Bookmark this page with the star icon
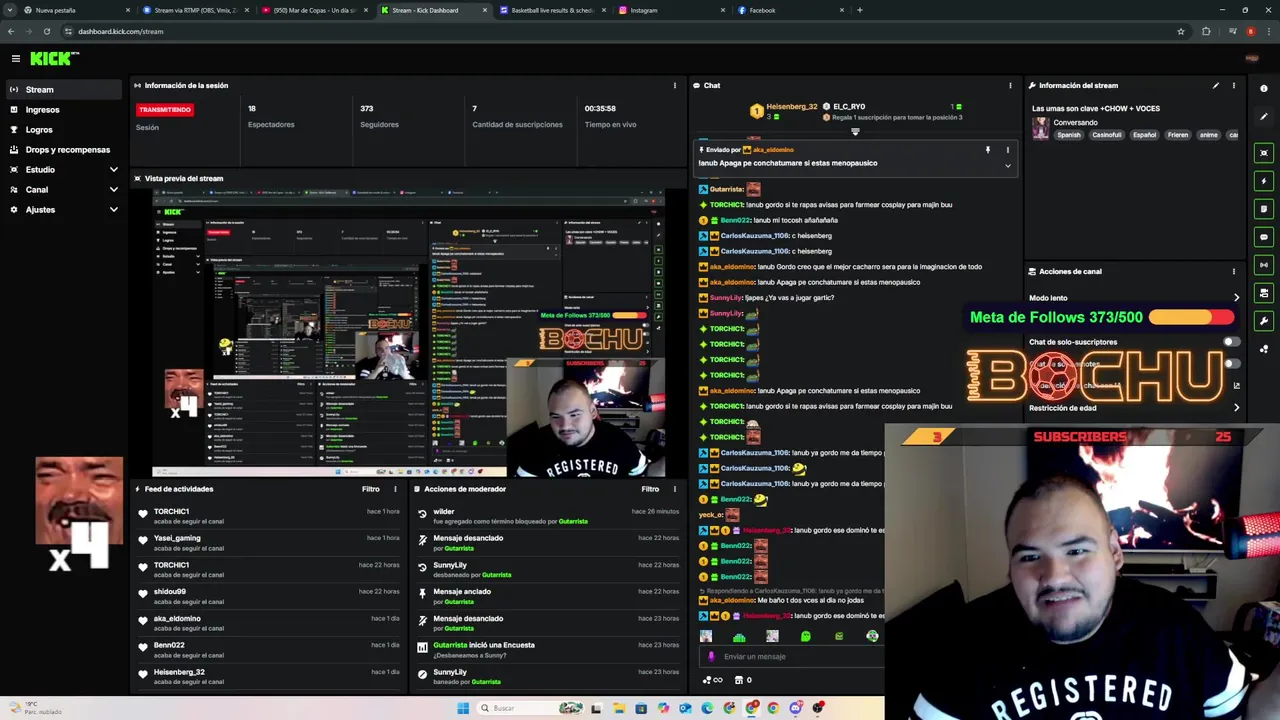 (x=1181, y=31)
